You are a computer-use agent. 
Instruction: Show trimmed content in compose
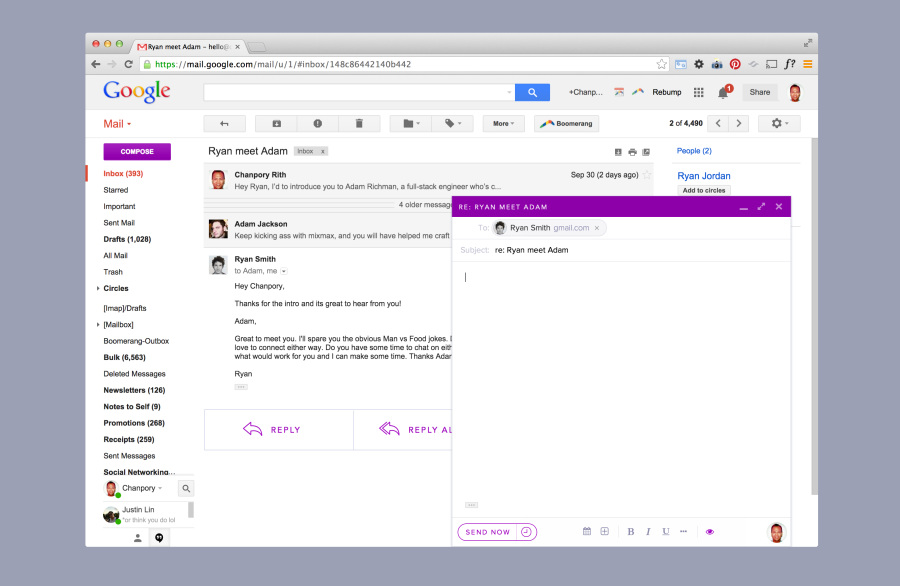[471, 505]
